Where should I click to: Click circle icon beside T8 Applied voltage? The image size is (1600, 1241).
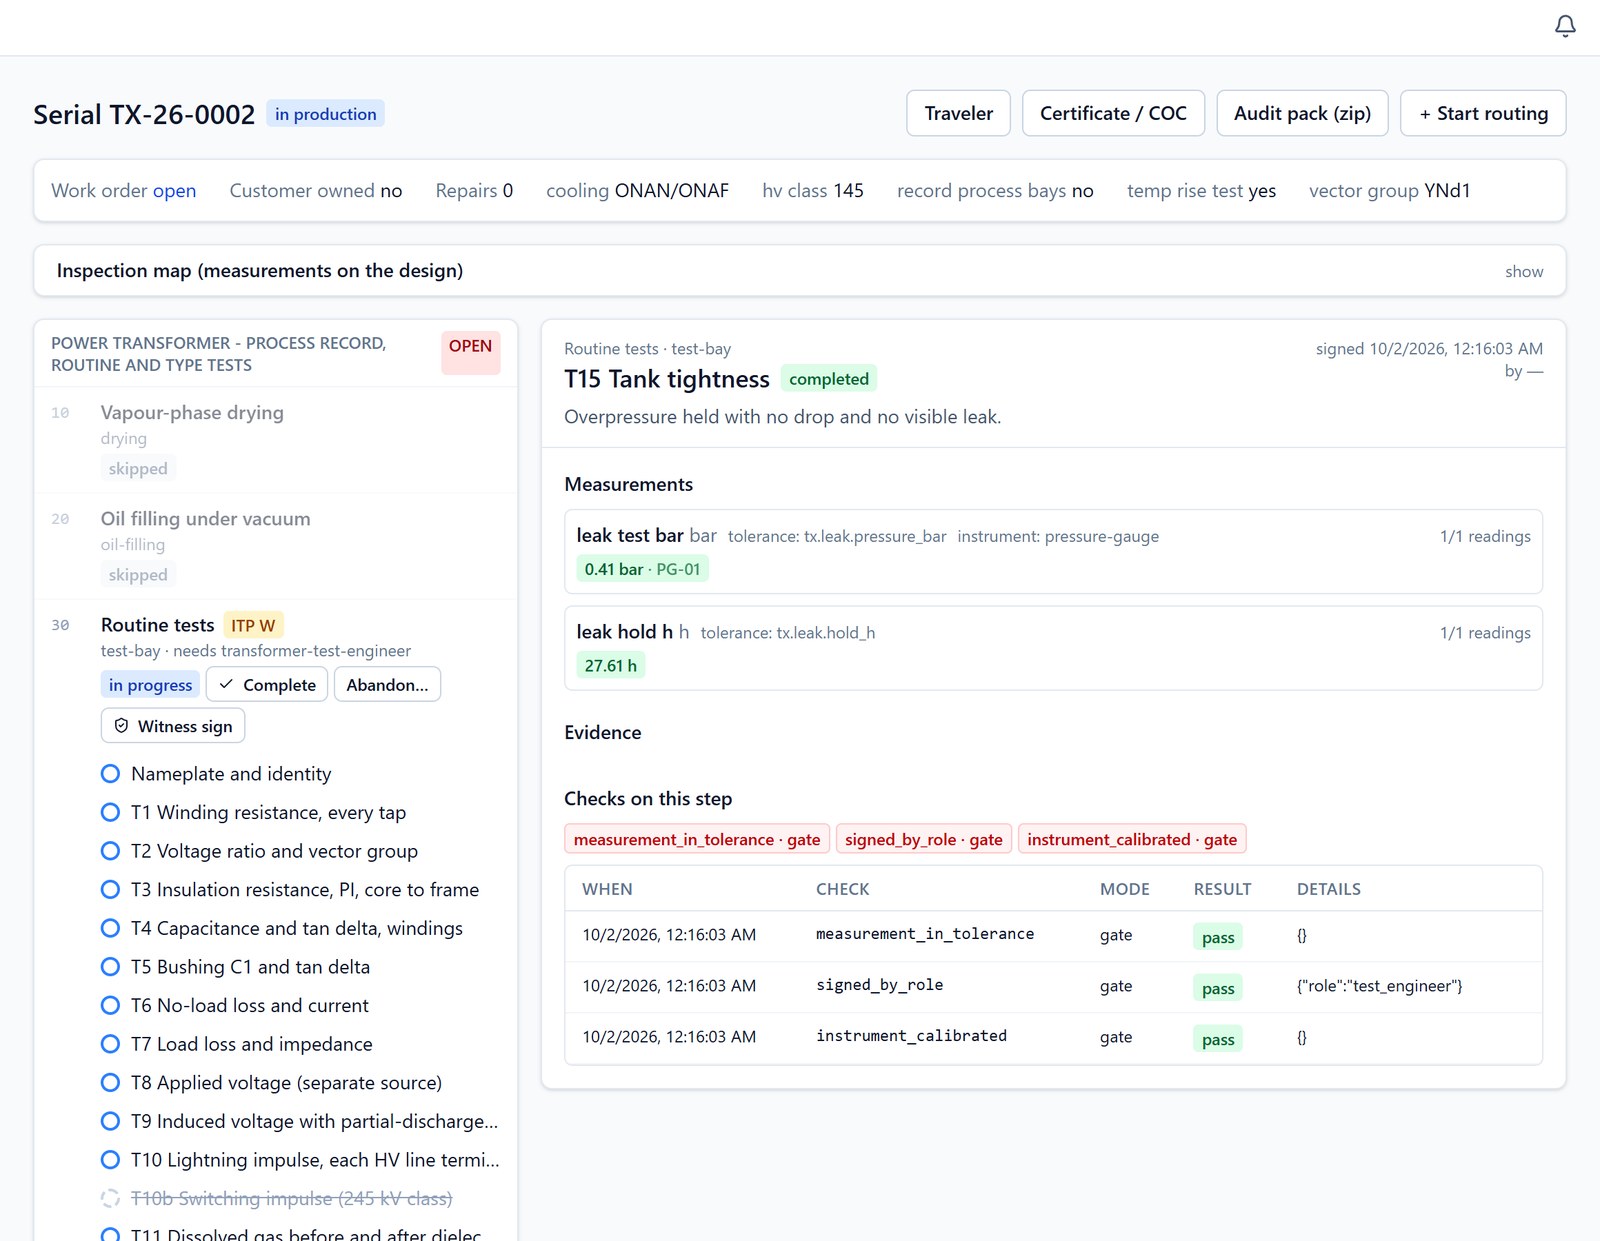110,1083
